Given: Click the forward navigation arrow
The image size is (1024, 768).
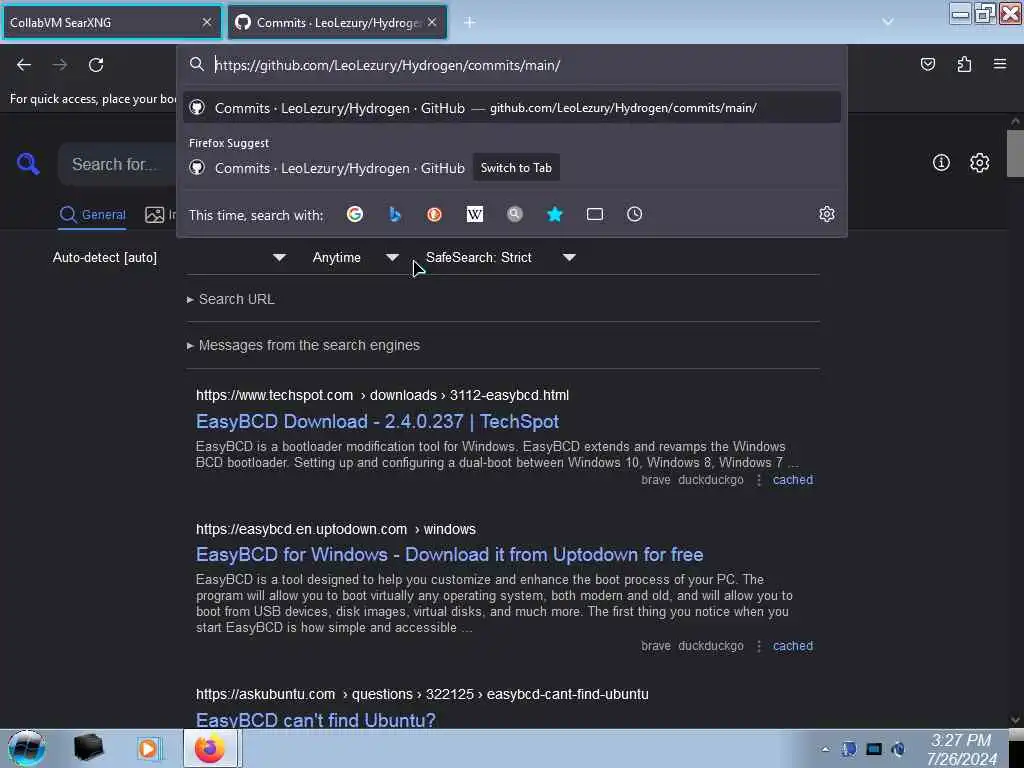Looking at the screenshot, I should (60, 65).
